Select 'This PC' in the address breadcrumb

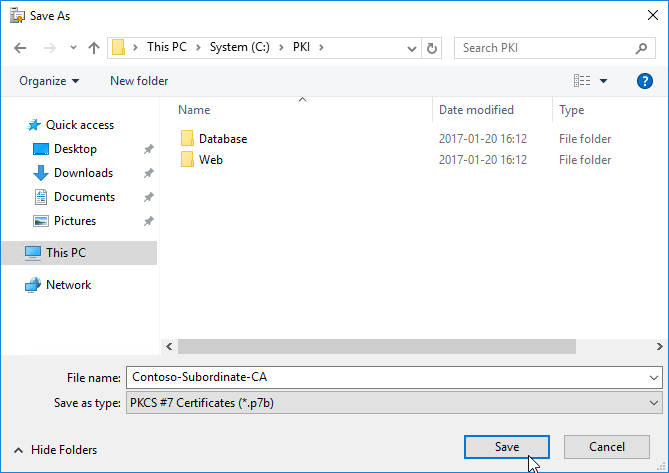tap(167, 47)
